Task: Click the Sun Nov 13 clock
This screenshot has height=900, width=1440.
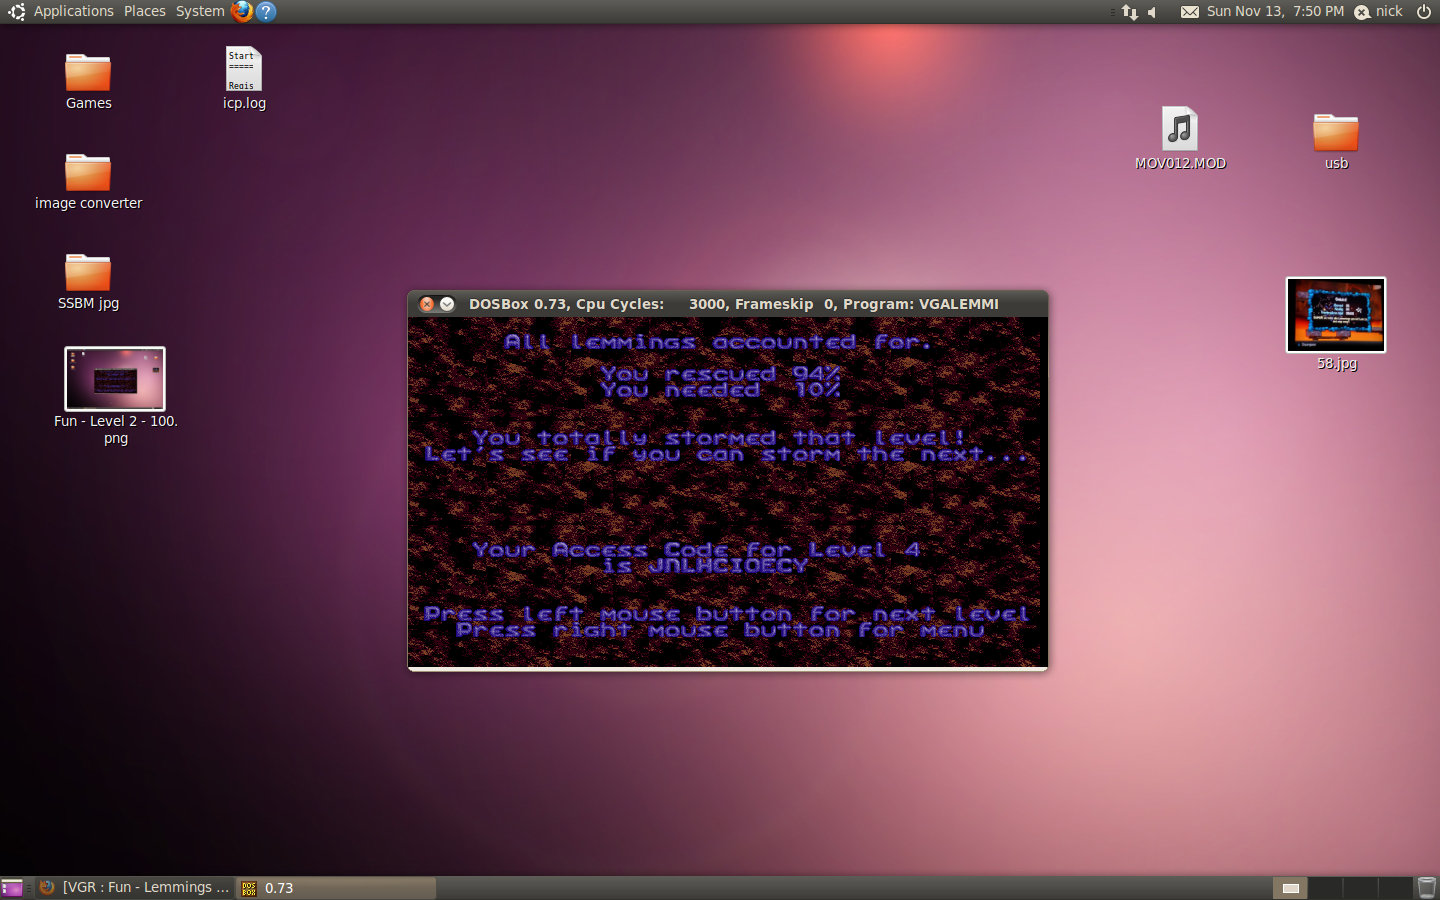Action: click(1275, 11)
